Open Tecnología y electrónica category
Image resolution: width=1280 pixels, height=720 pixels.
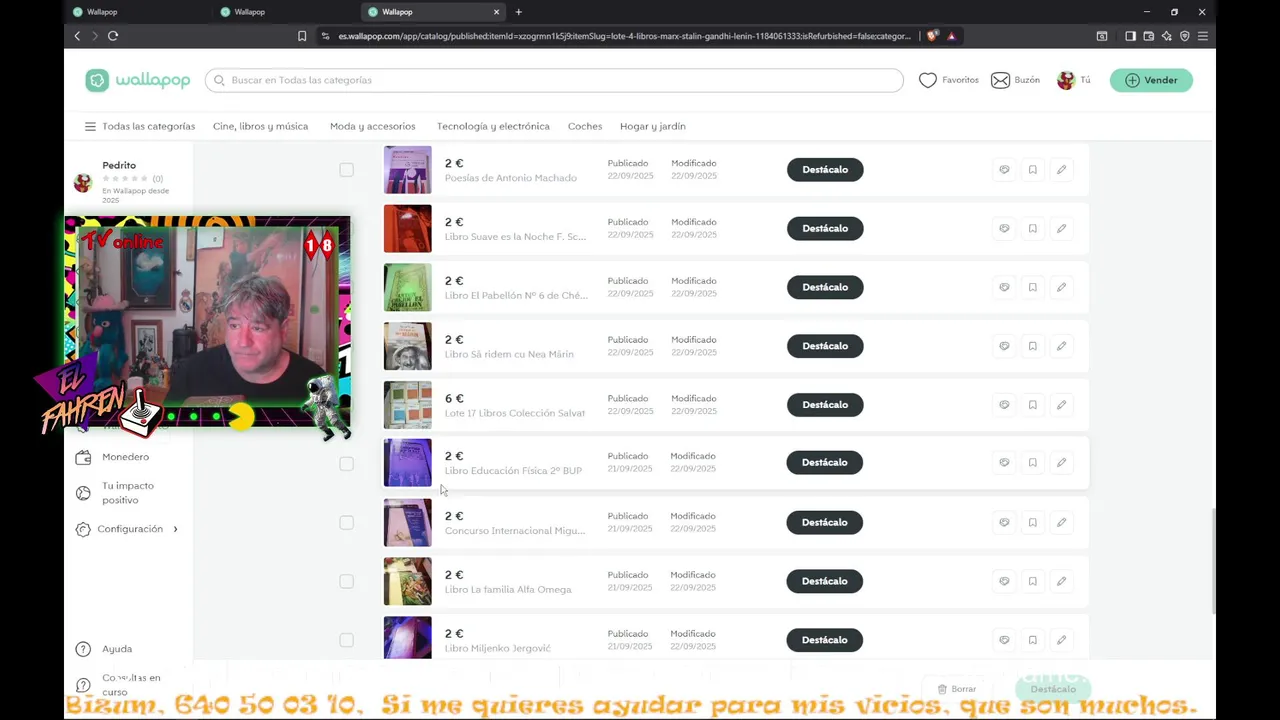pos(493,127)
